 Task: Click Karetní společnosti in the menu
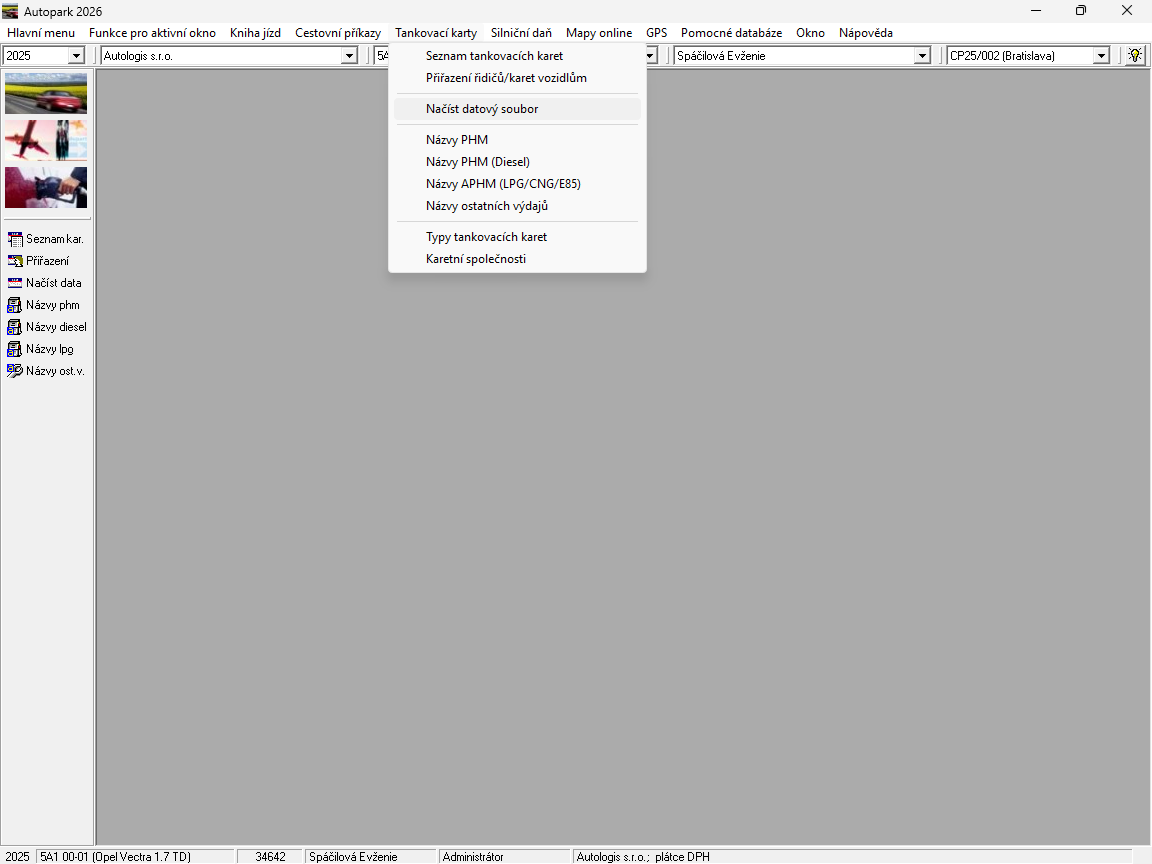click(x=475, y=259)
